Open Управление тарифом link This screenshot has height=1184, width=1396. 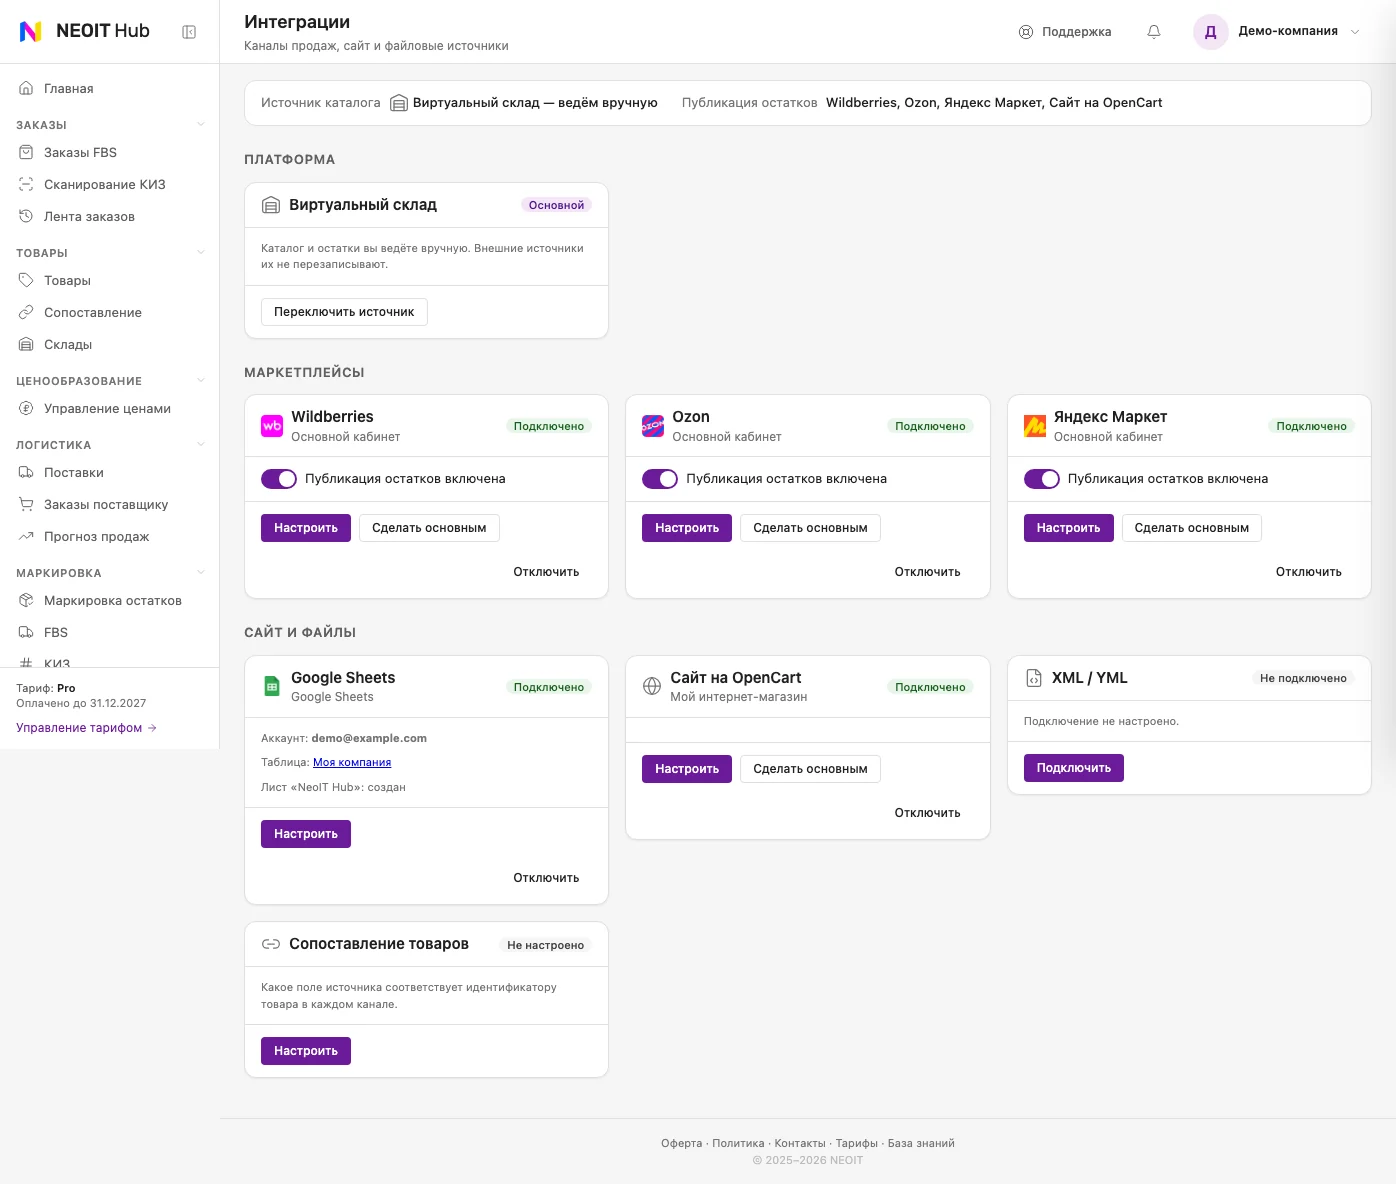coord(86,728)
